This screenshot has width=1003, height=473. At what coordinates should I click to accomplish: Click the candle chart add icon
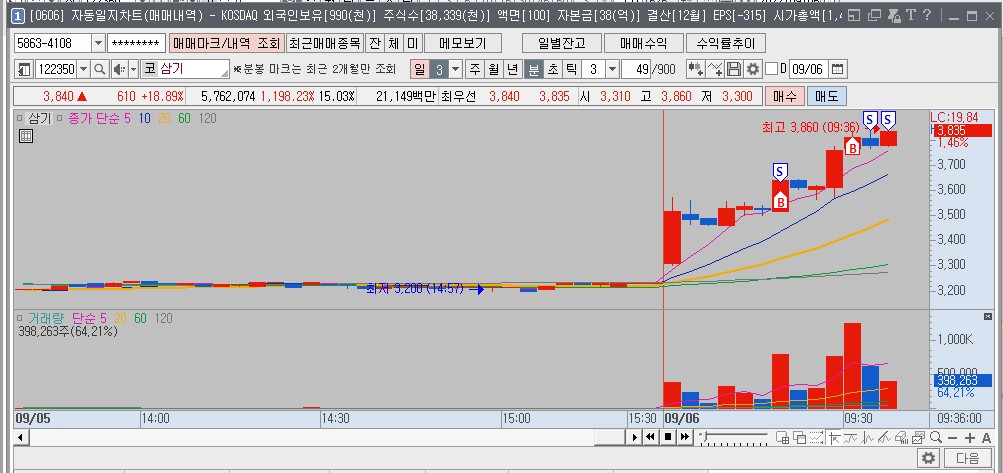pyautogui.click(x=696, y=69)
